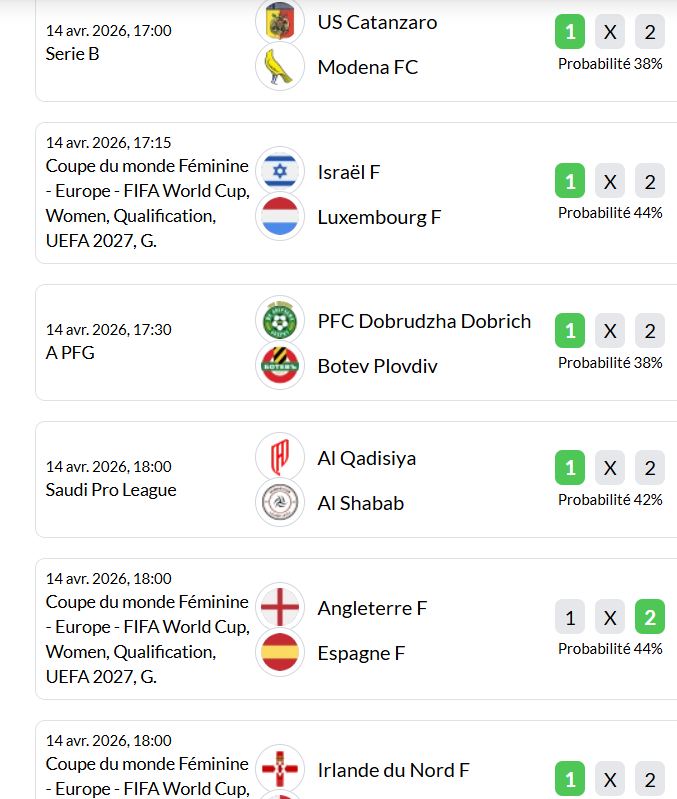Open the Angleterre F team link
Screen dimensions: 677x799
[372, 608]
